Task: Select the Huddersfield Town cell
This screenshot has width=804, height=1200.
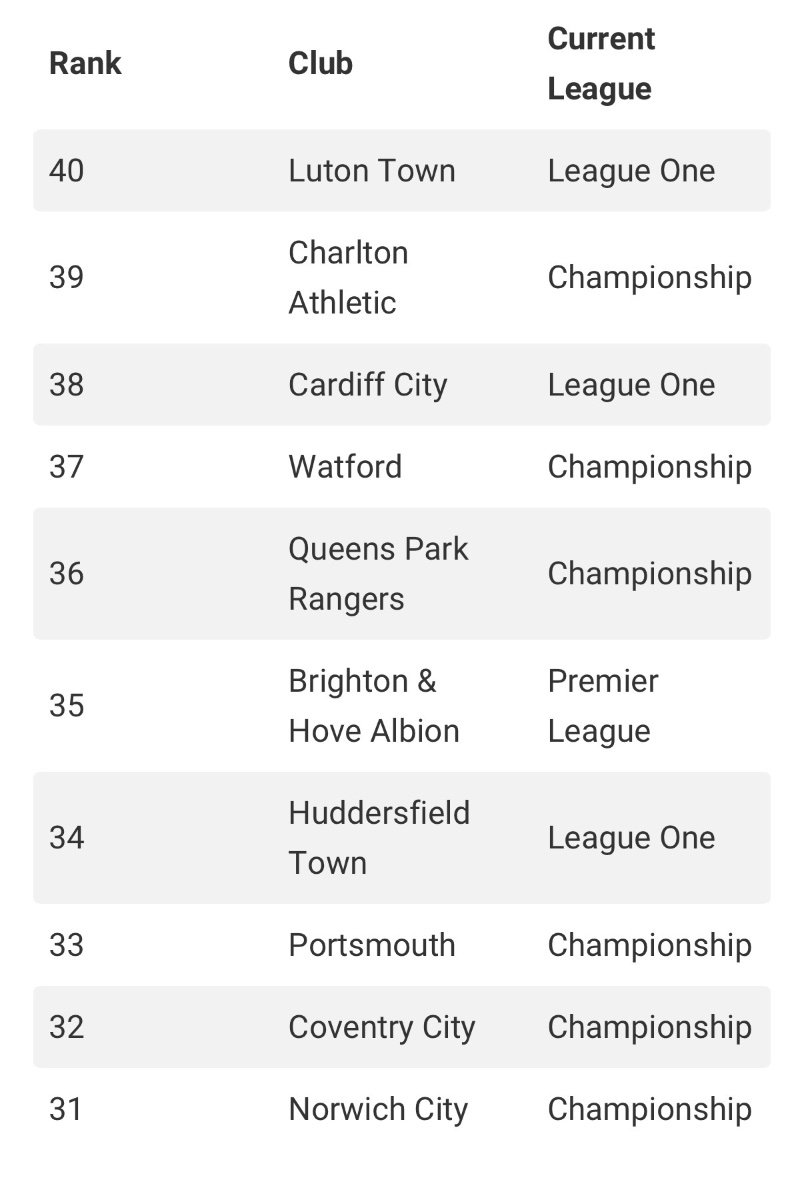Action: (x=379, y=838)
